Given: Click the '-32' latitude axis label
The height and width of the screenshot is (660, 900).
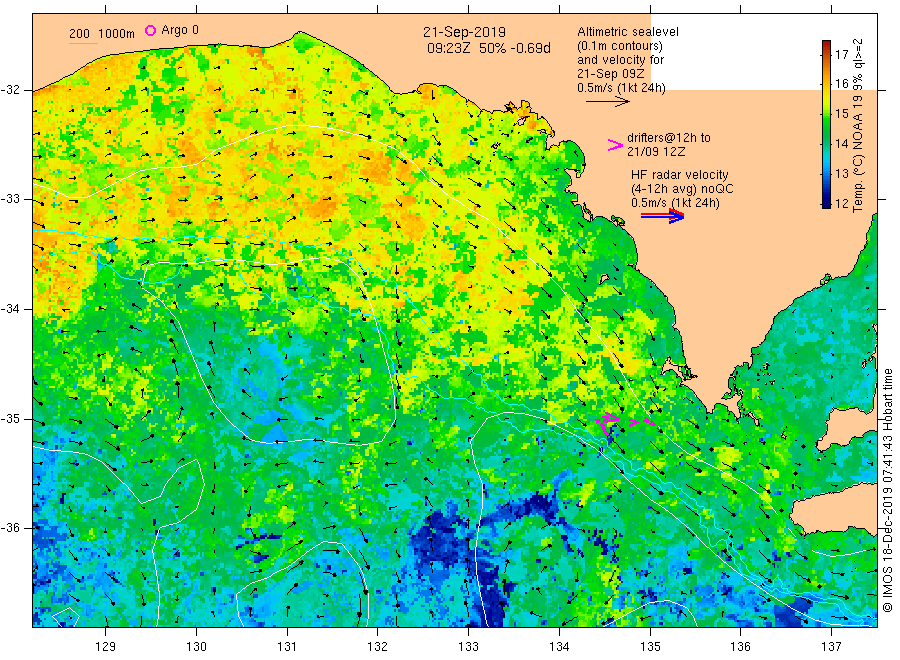Looking at the screenshot, I should click(x=11, y=90).
